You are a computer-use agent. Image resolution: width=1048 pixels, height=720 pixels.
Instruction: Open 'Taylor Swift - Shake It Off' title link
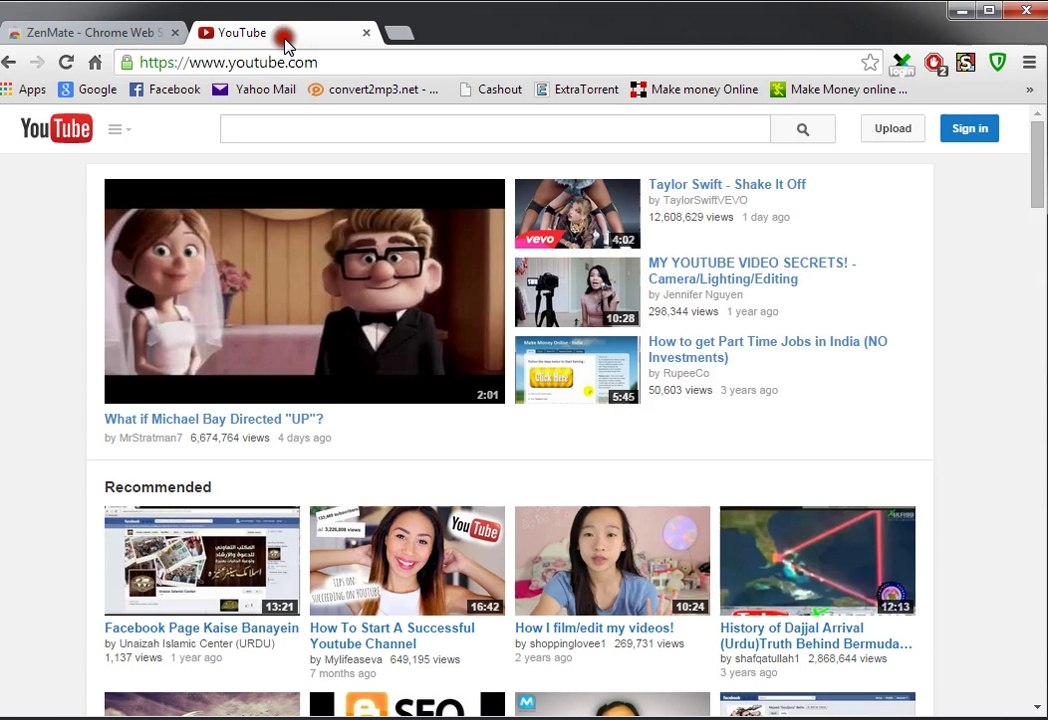coord(727,185)
